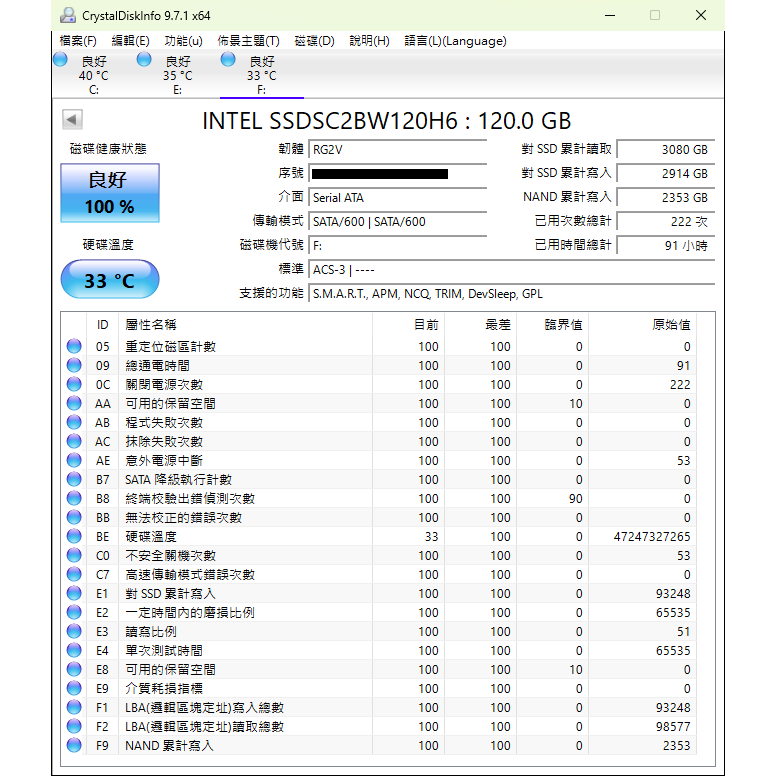Click the 原始值 column header
The width and height of the screenshot is (776, 776).
[642, 325]
